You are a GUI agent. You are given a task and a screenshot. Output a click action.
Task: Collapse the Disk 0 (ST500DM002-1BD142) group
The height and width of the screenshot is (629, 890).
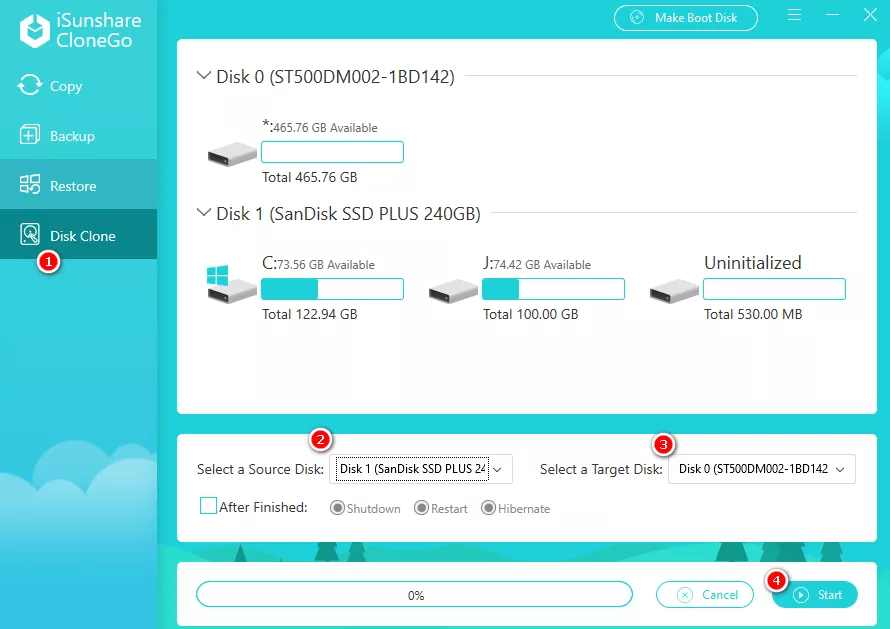pyautogui.click(x=203, y=76)
